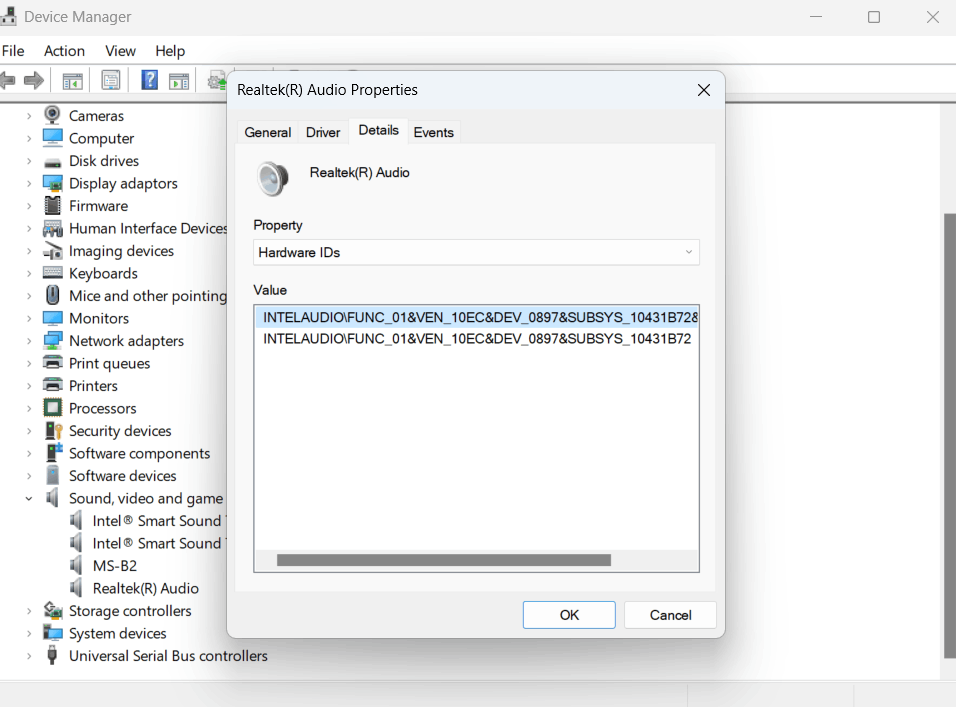Click OK in the Properties dialog

(x=569, y=615)
